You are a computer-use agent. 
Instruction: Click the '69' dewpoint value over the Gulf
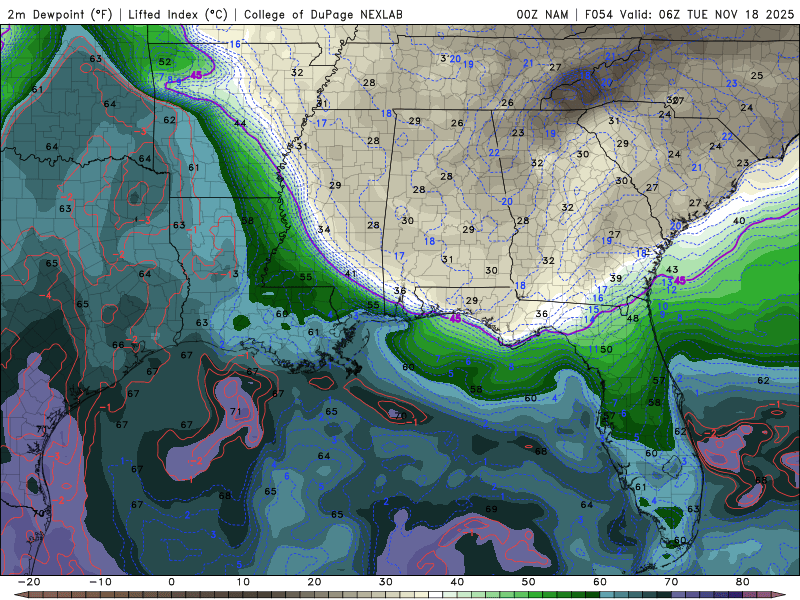(491, 509)
